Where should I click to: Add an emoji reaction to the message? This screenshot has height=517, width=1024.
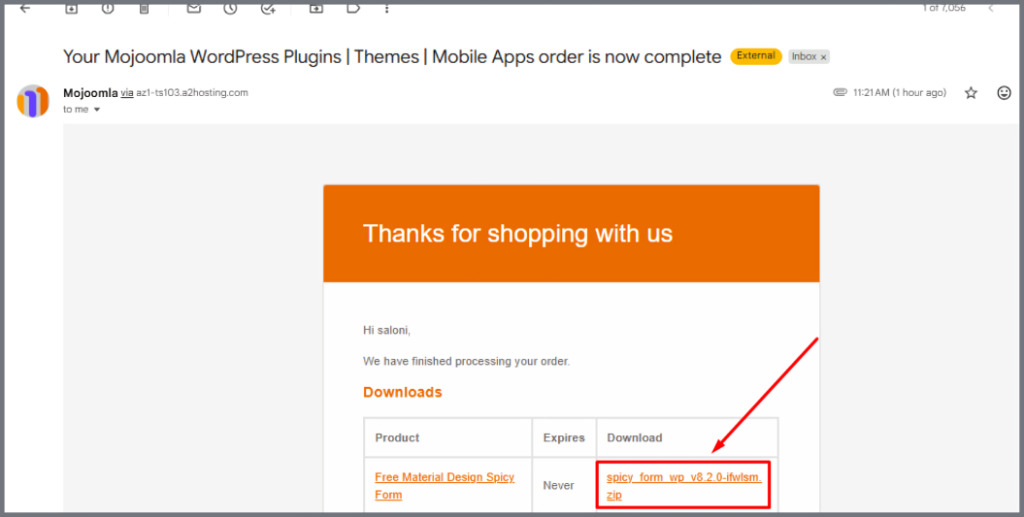point(1004,93)
